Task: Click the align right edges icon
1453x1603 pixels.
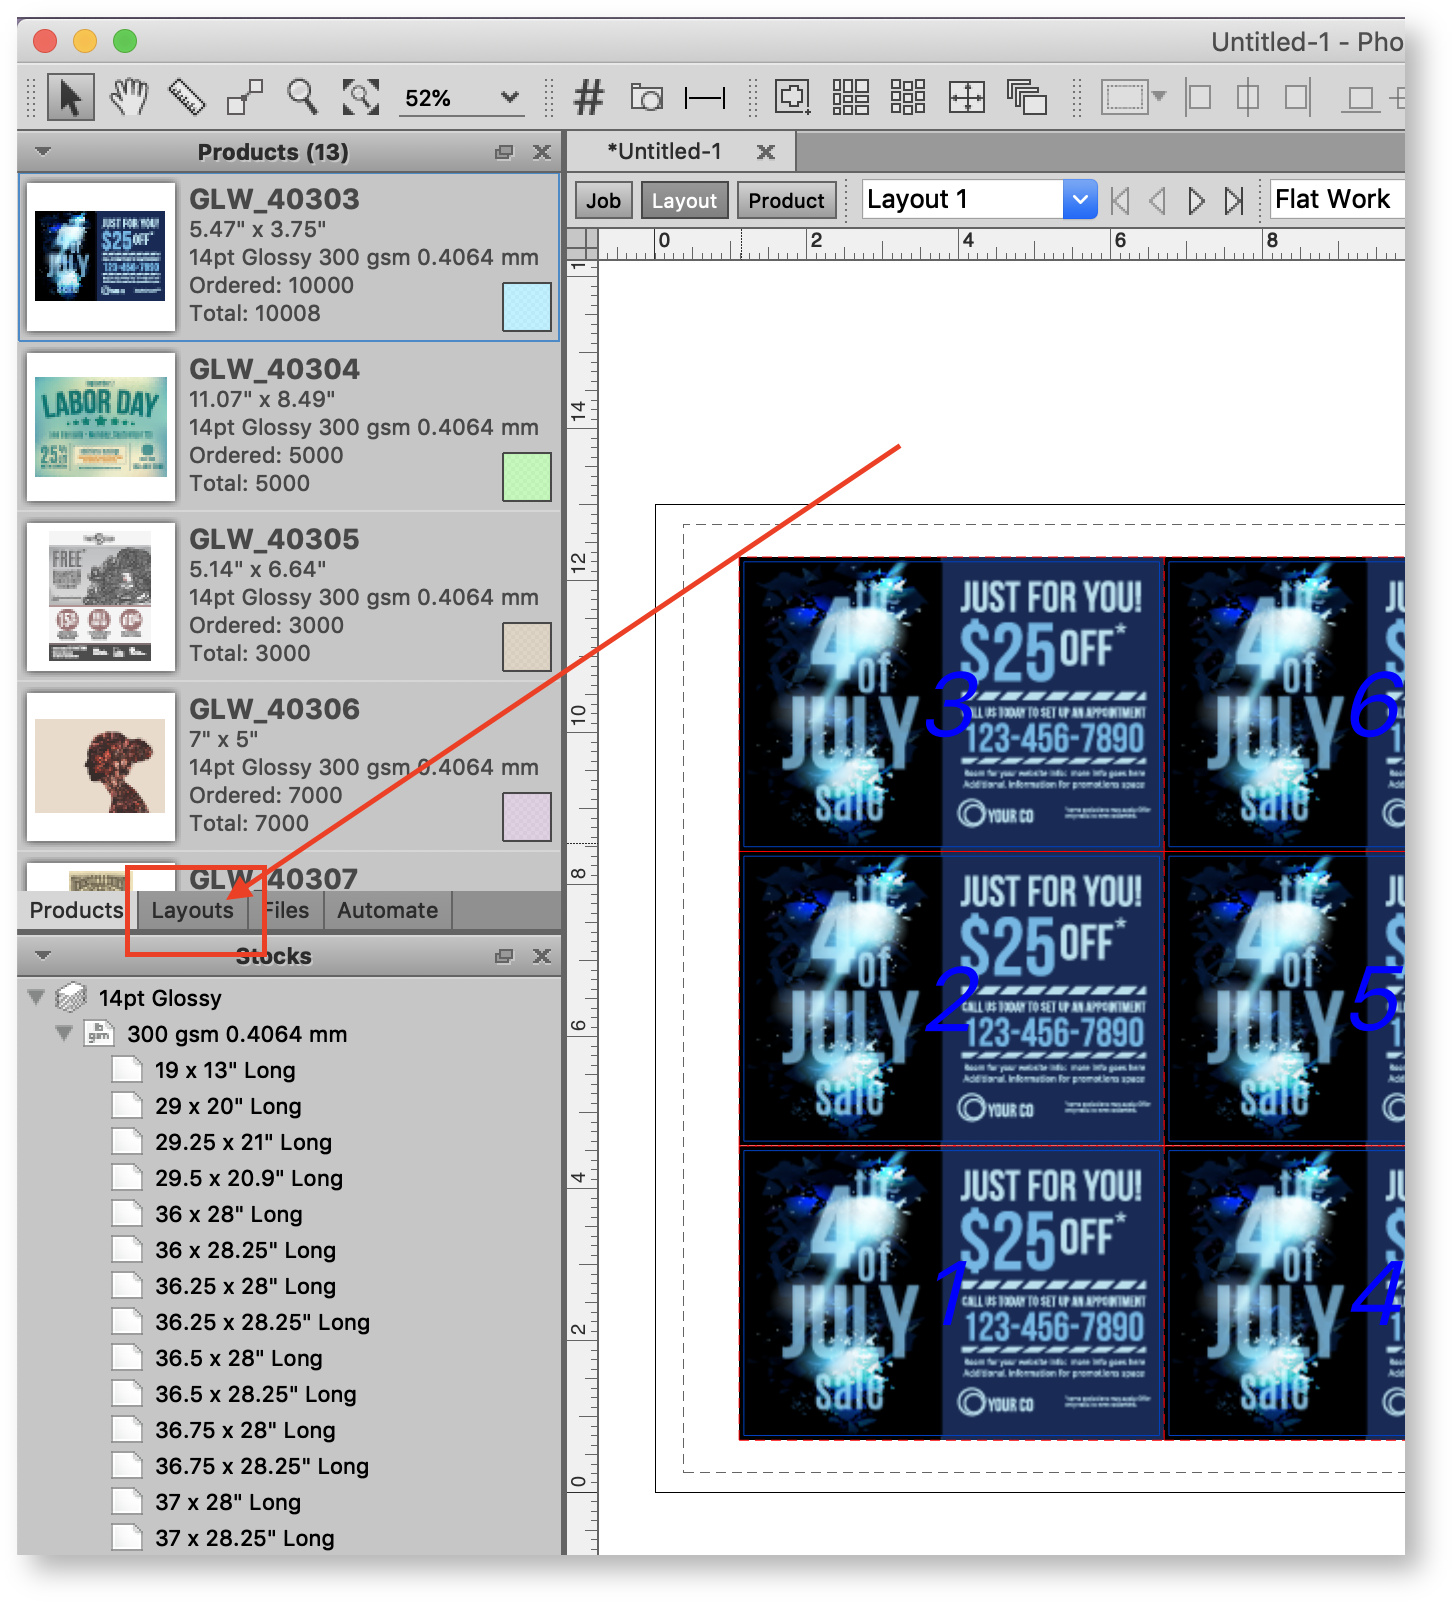Action: (x=1298, y=97)
